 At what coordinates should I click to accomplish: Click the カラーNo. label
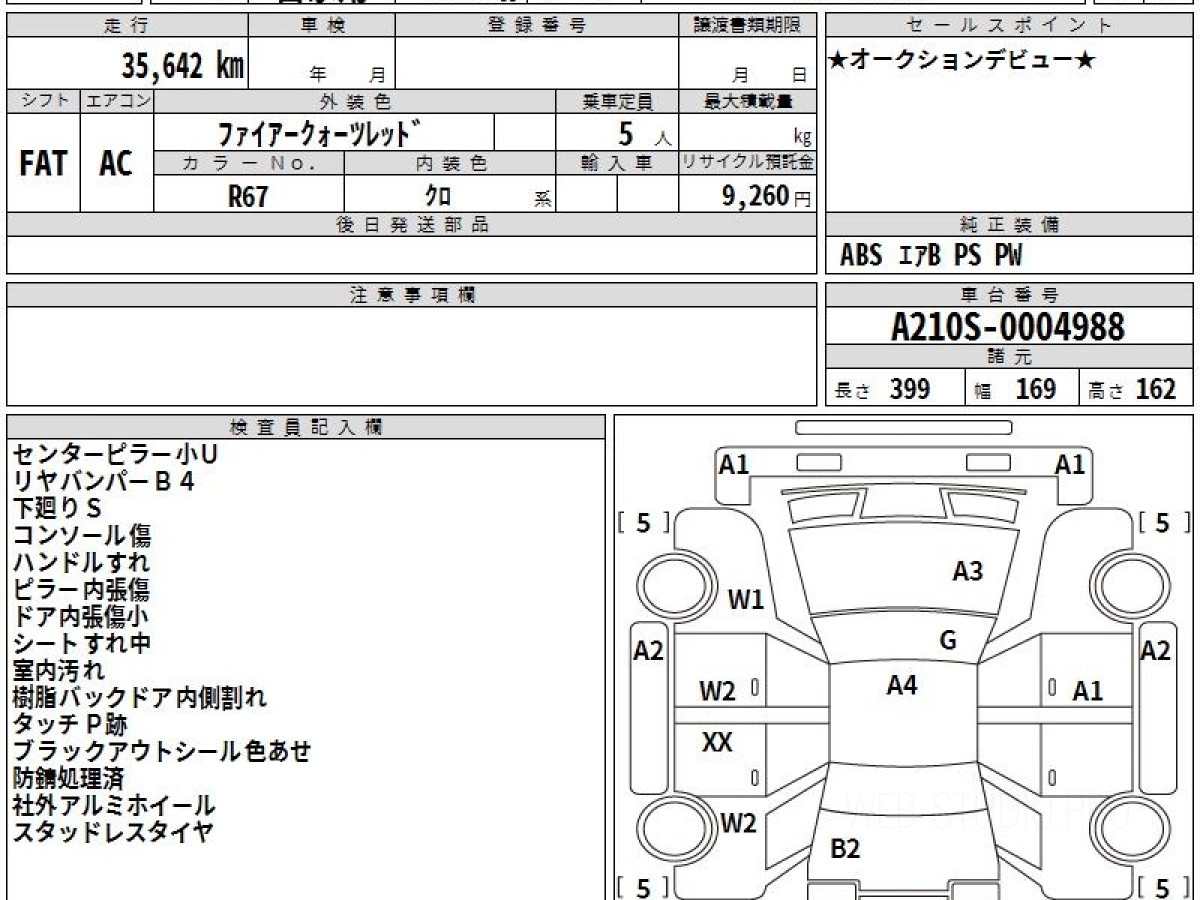pyautogui.click(x=249, y=163)
